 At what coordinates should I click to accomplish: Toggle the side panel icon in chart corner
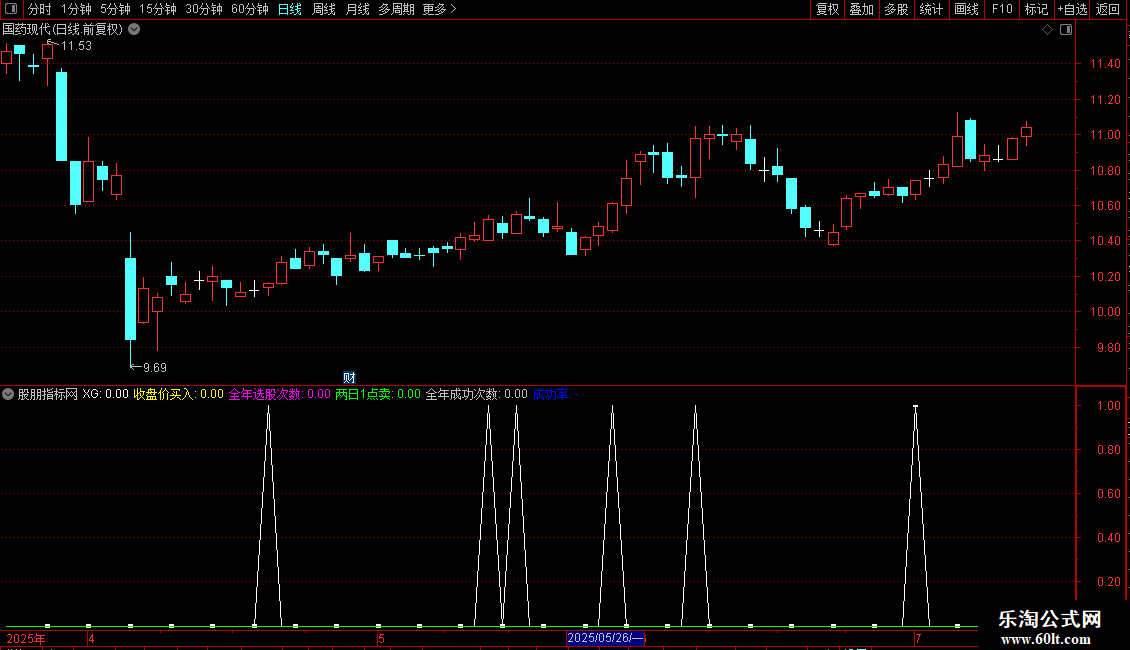point(1066,30)
